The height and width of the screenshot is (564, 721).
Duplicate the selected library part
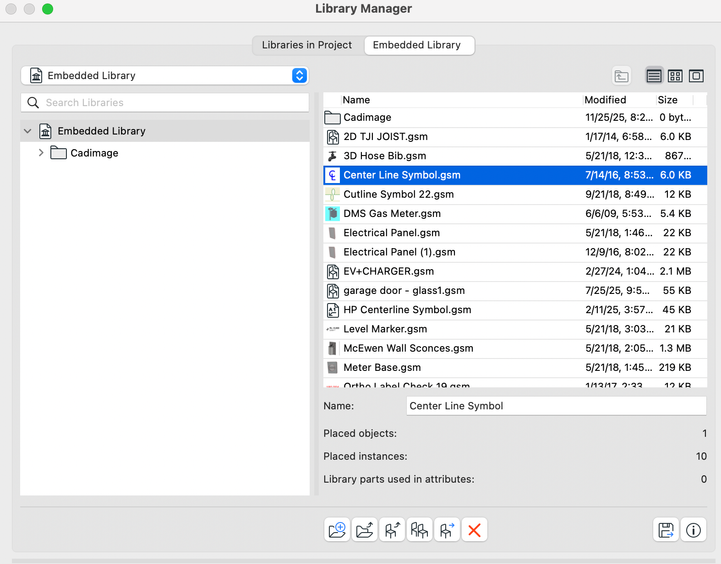coord(419,530)
